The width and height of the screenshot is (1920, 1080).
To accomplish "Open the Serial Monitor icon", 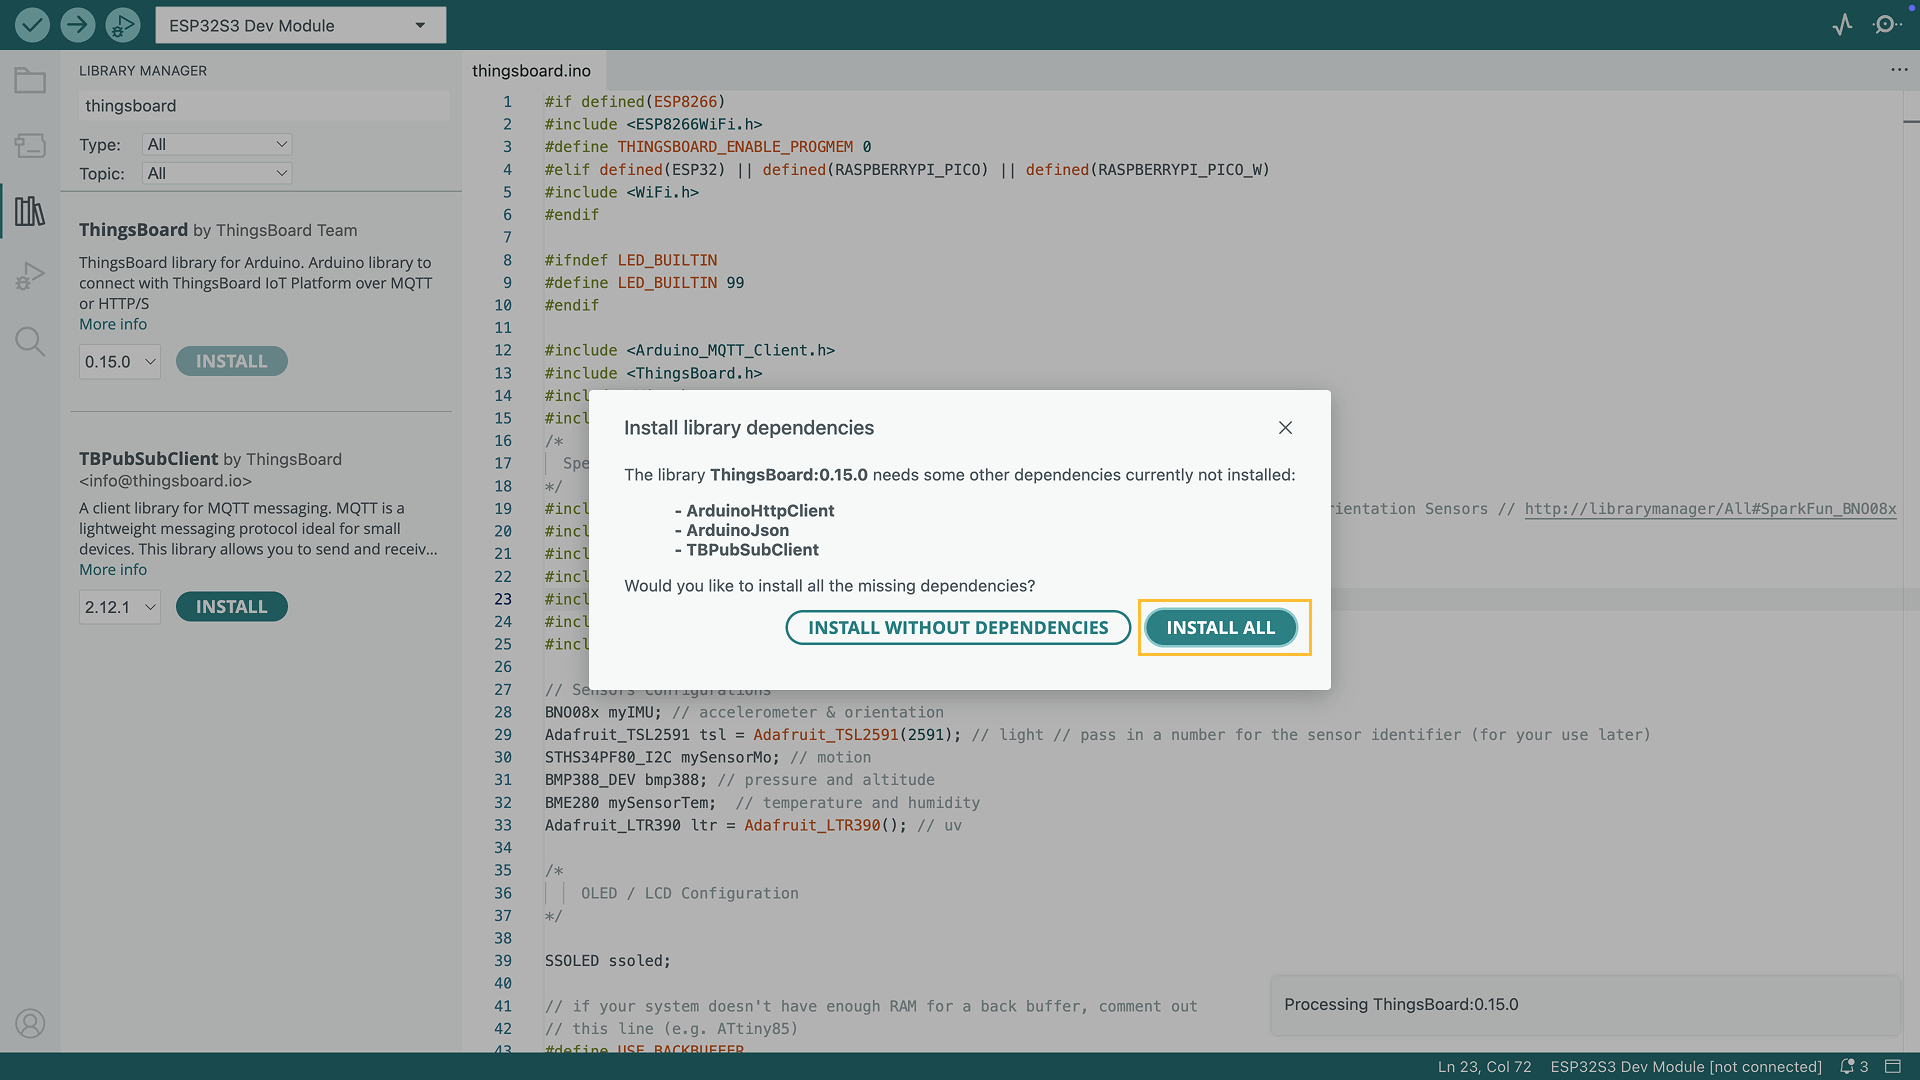I will click(x=1886, y=25).
